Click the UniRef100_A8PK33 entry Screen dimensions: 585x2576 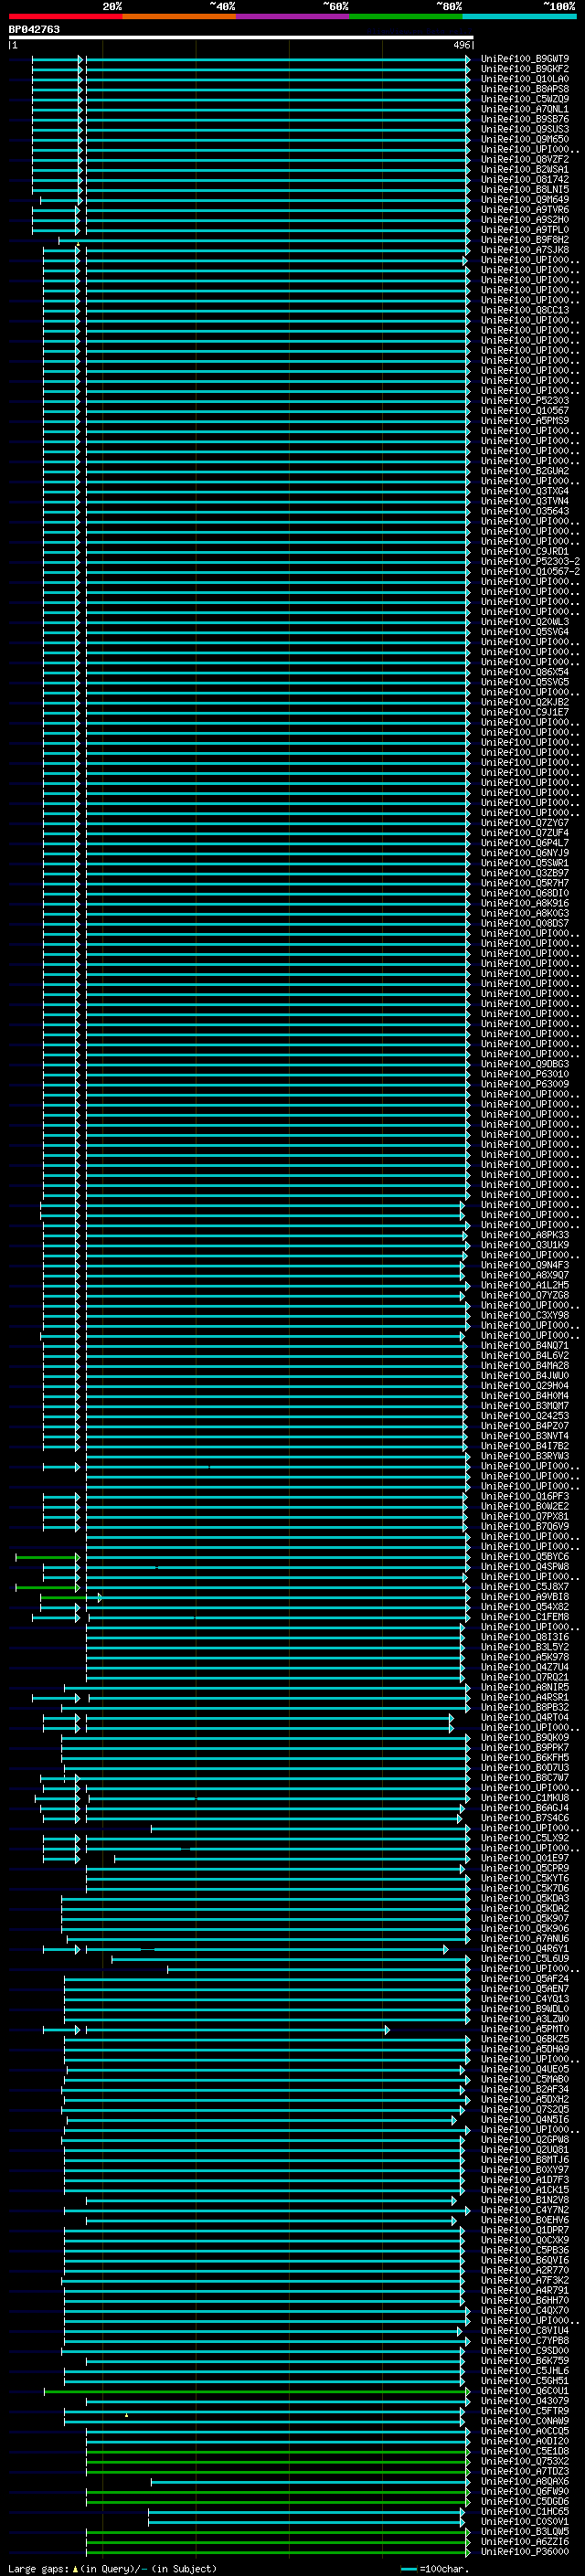click(524, 1234)
